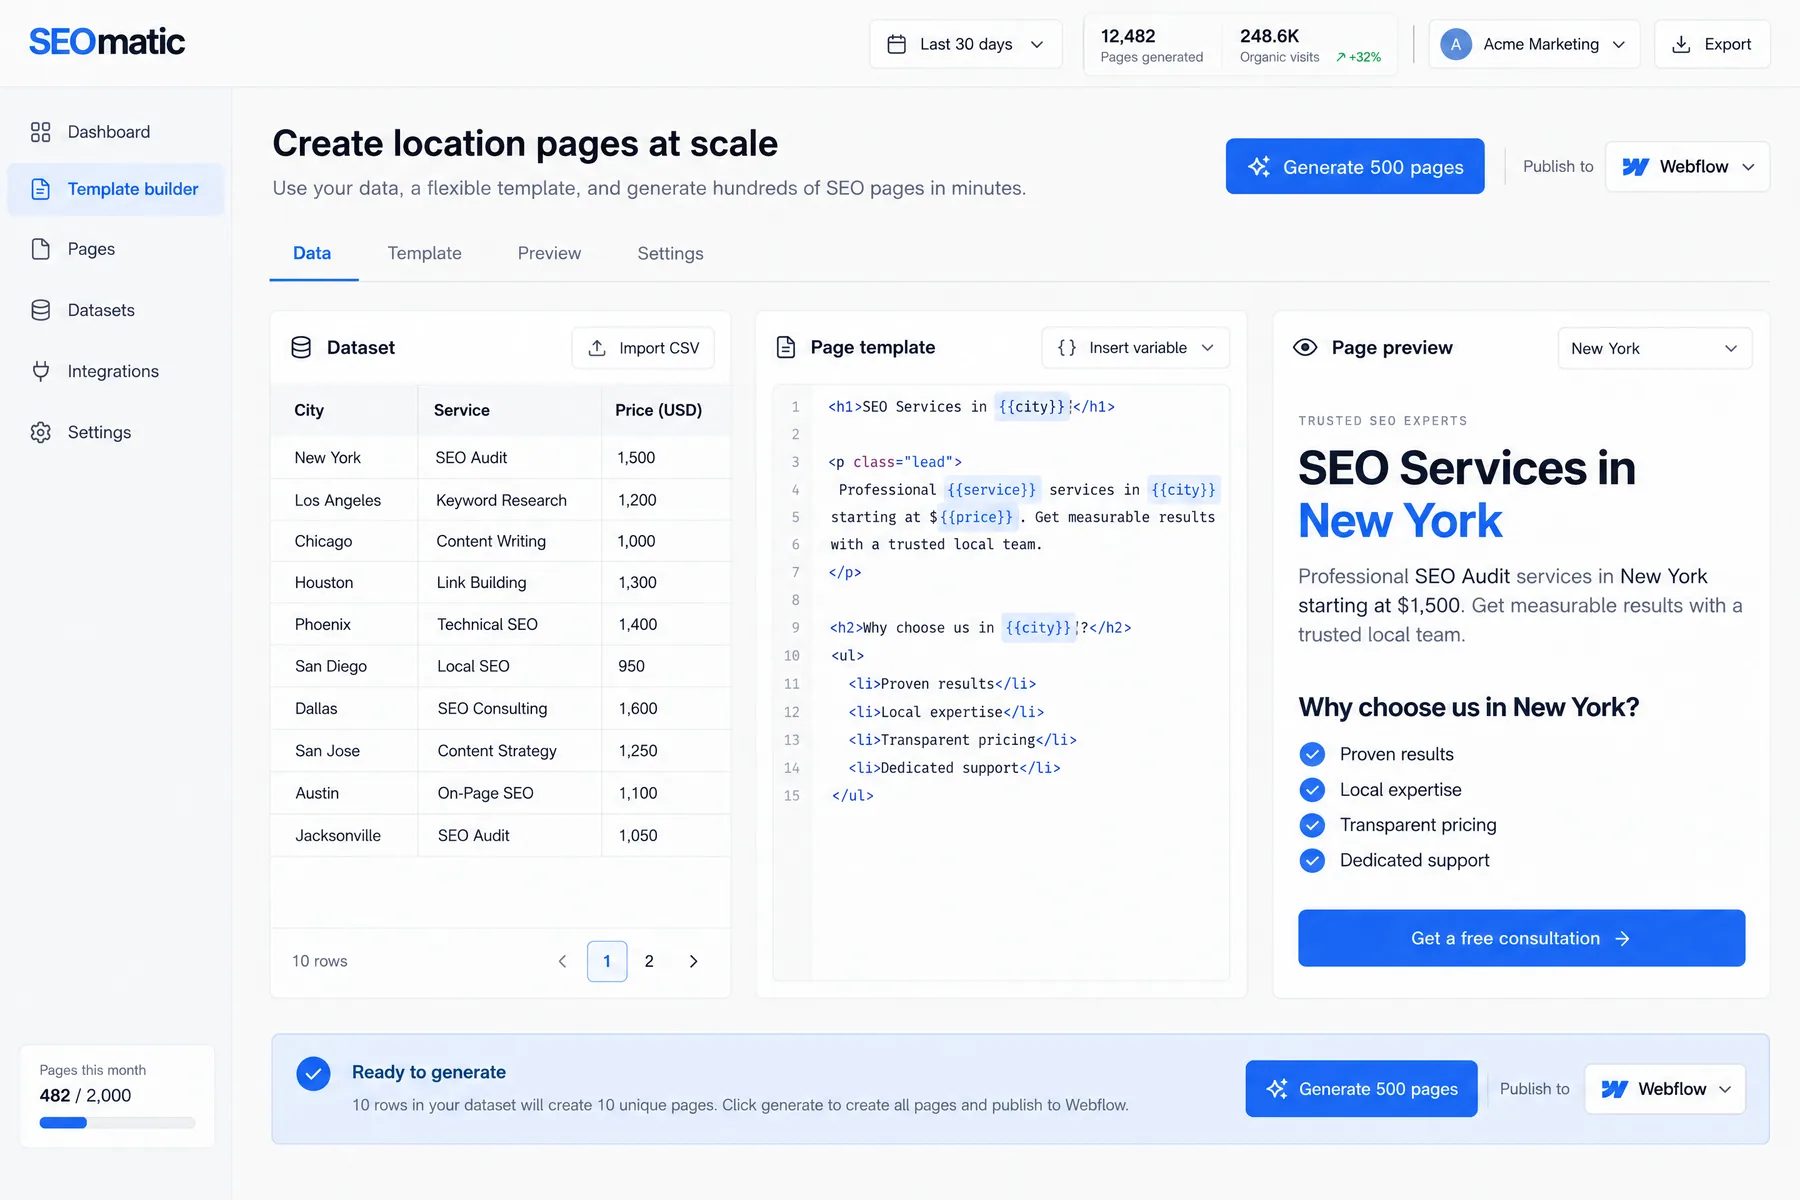Open the bottom bar Webflow dropdown

1665,1089
